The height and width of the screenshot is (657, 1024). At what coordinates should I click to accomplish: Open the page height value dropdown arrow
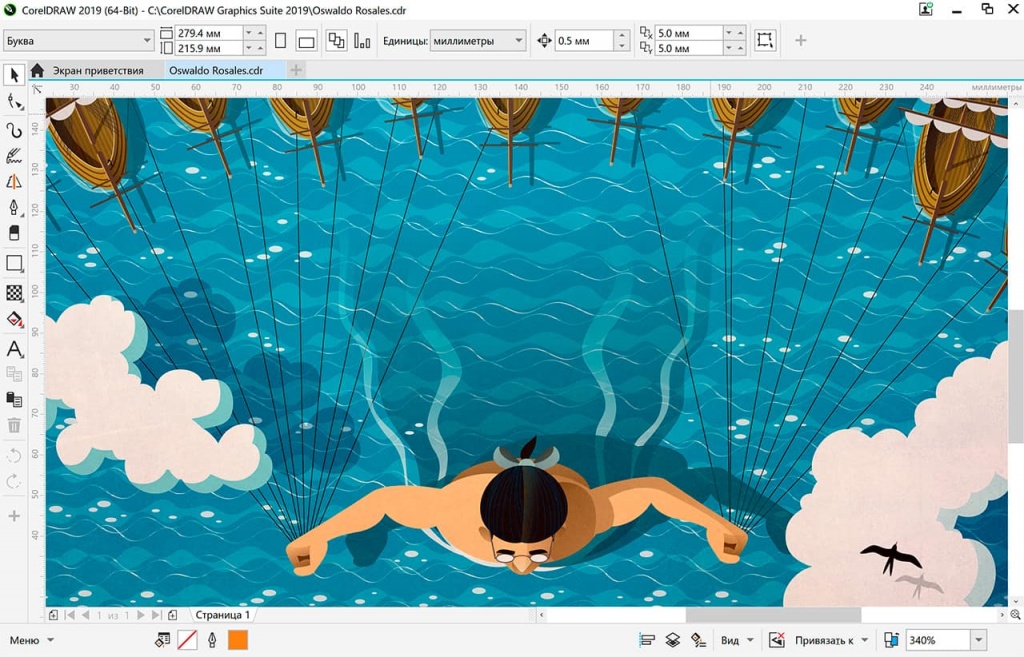248,48
